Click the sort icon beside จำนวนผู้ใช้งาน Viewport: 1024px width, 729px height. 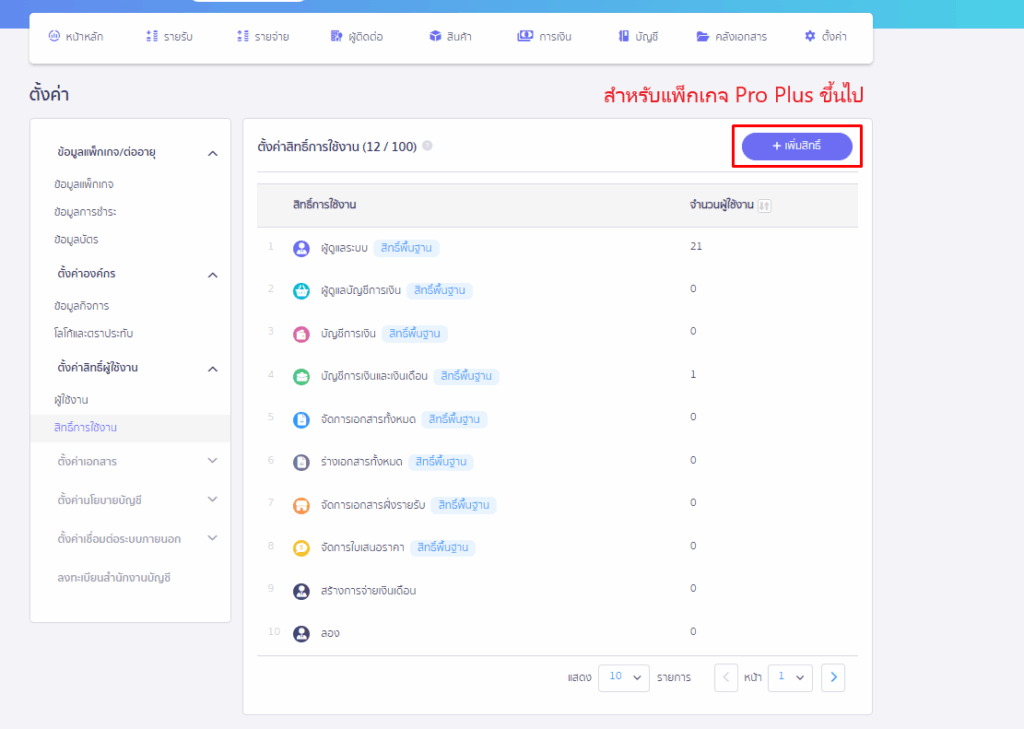coord(765,205)
